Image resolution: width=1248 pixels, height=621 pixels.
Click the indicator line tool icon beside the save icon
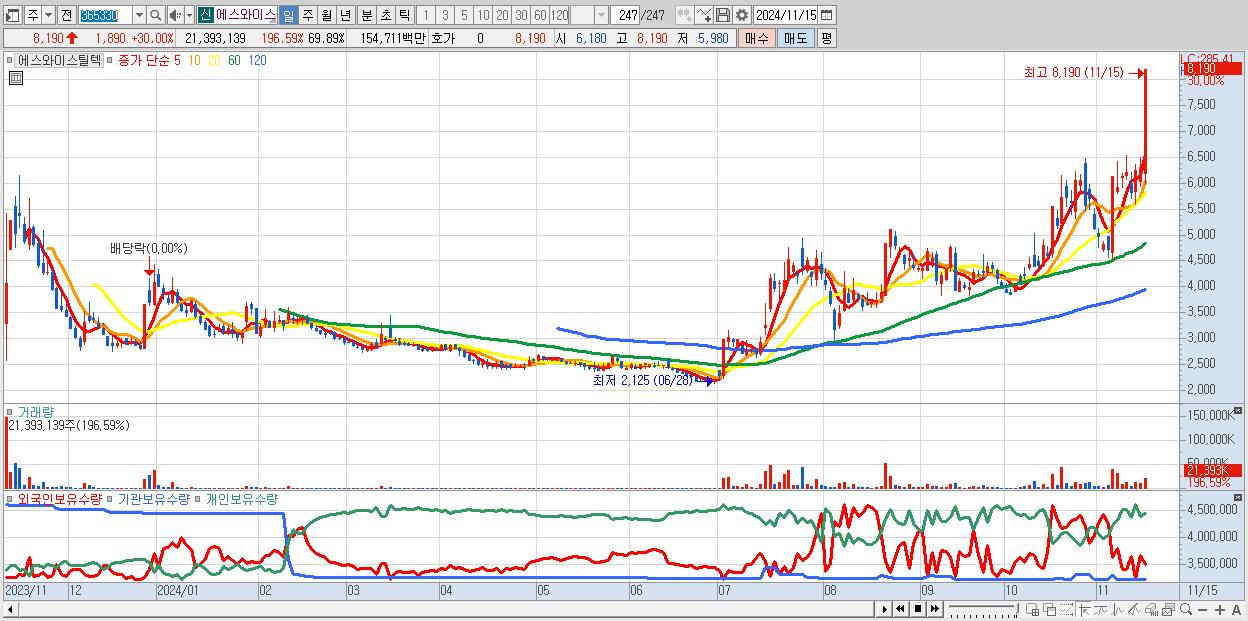(x=705, y=15)
